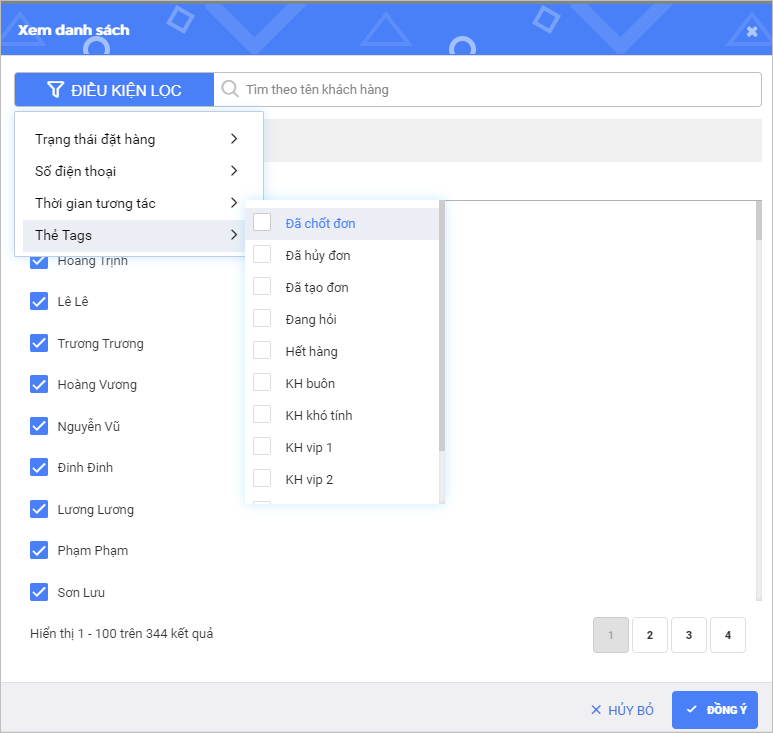773x733 pixels.
Task: Open the 'ĐIỀU KIỆN LỌC' filter button
Action: [114, 90]
